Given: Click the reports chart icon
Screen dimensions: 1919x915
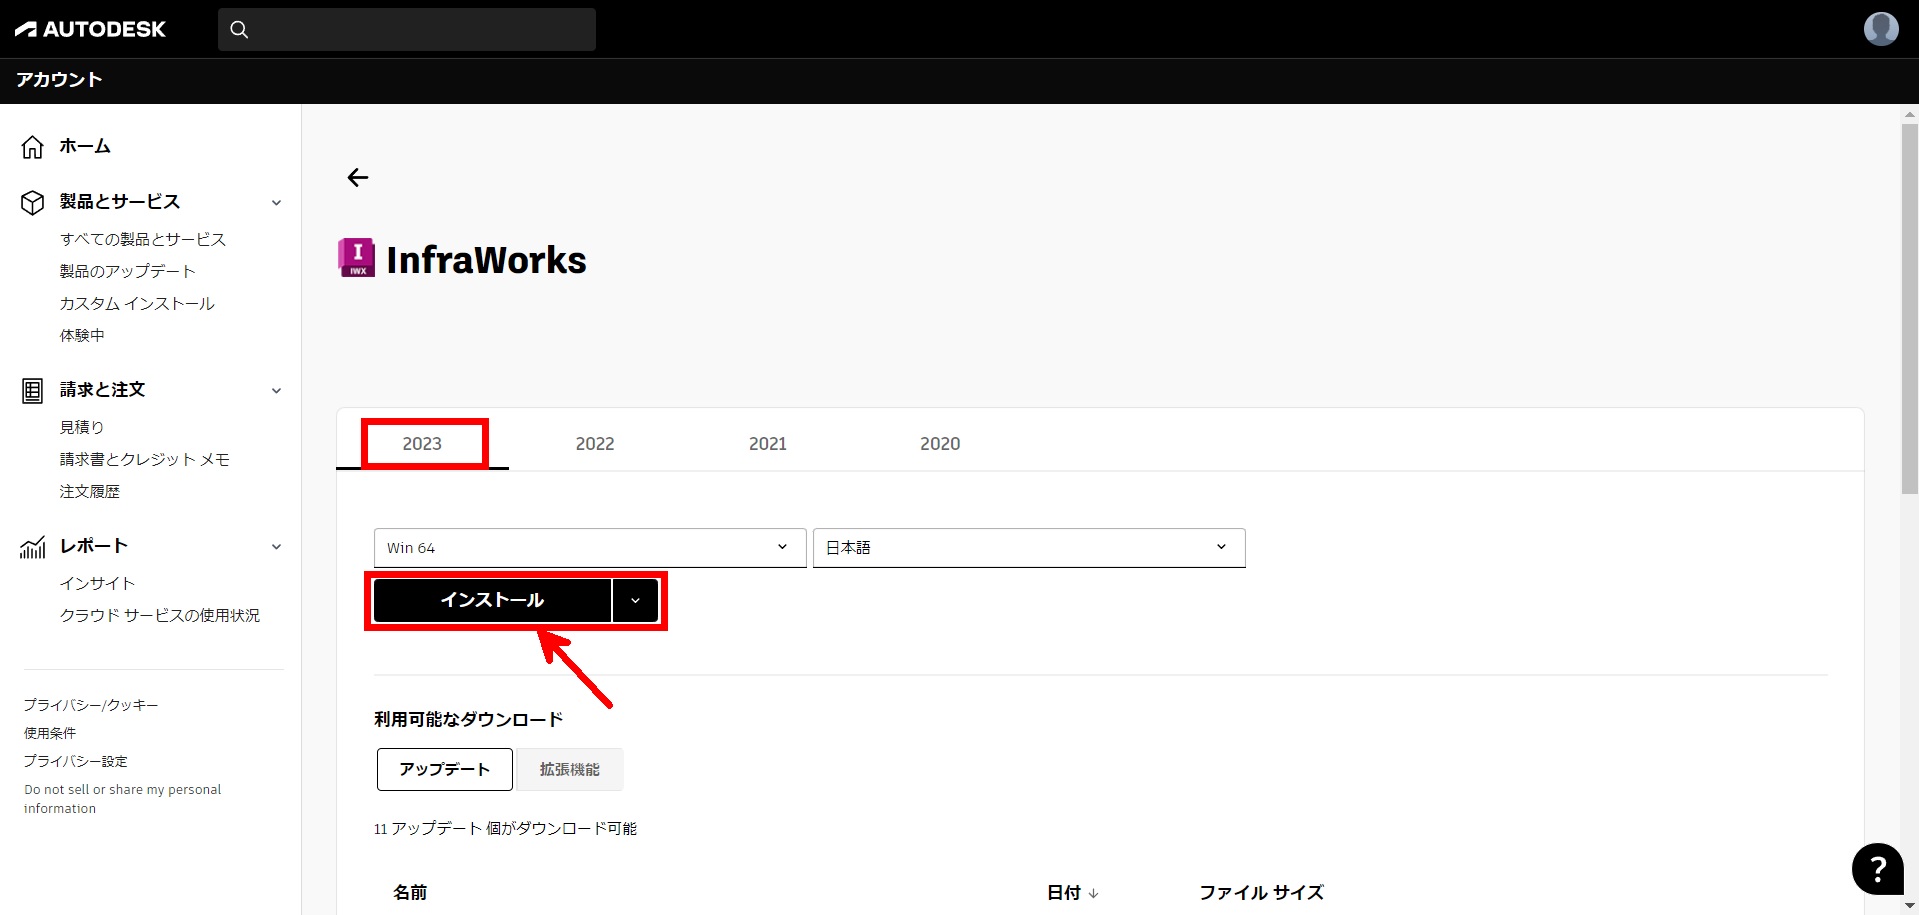Looking at the screenshot, I should (33, 547).
